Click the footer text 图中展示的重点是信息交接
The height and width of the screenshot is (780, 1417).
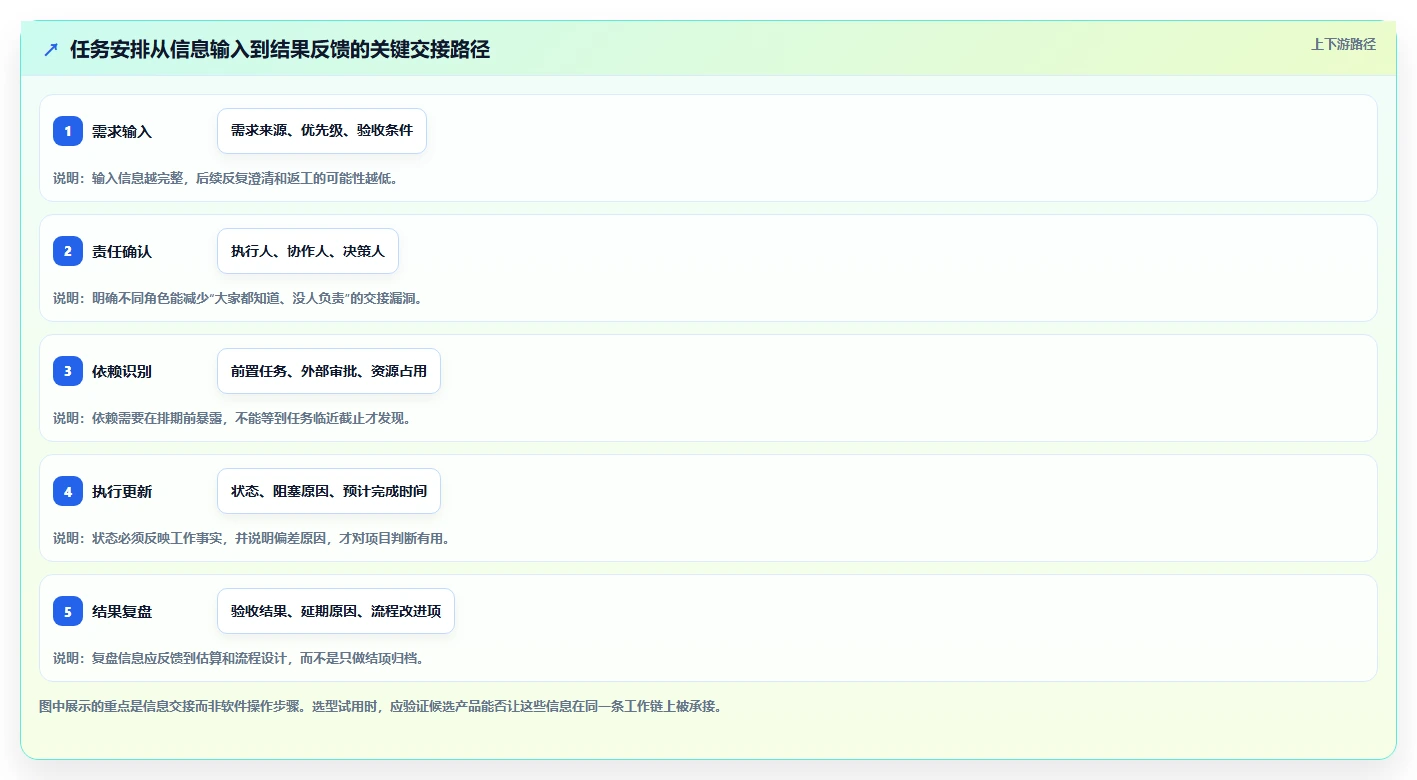(380, 706)
